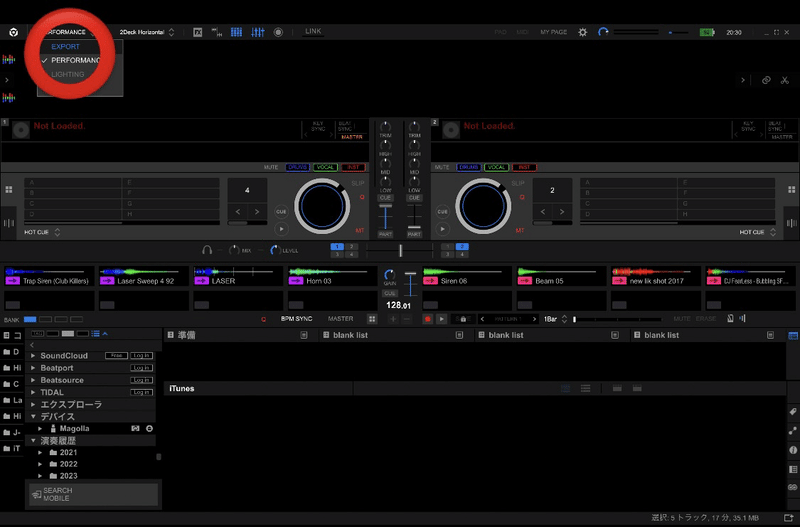Mute VOCAL on deck 1
The image size is (800, 527).
point(325,167)
